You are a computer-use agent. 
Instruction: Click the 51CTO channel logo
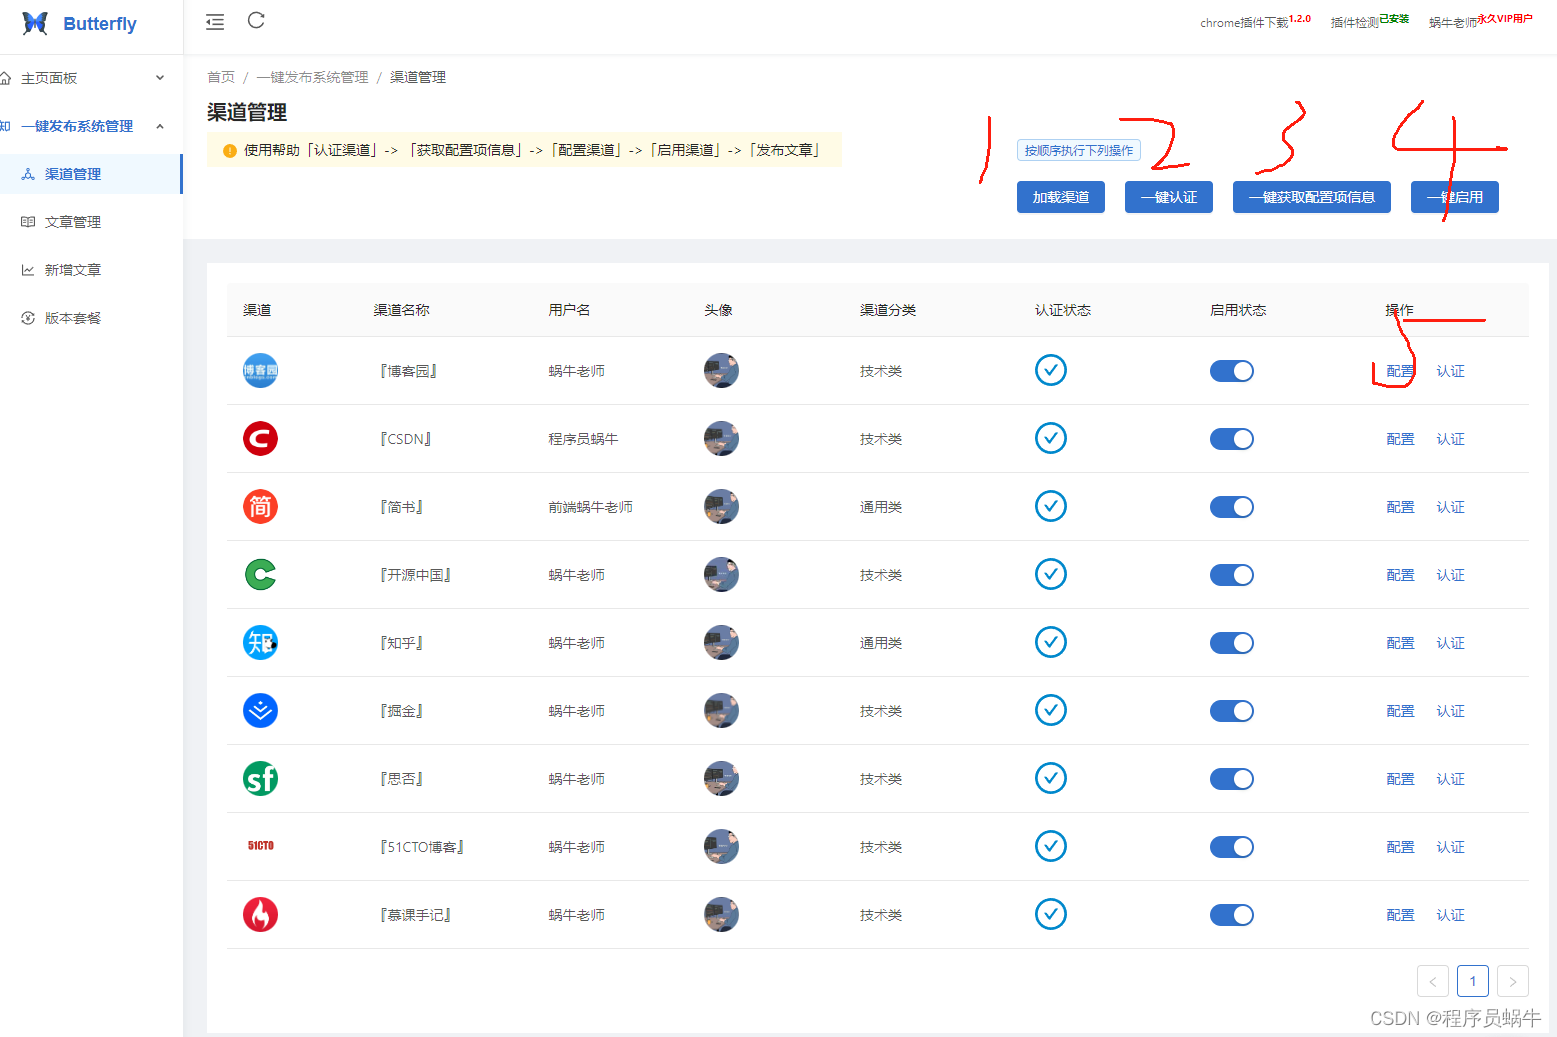click(x=260, y=846)
